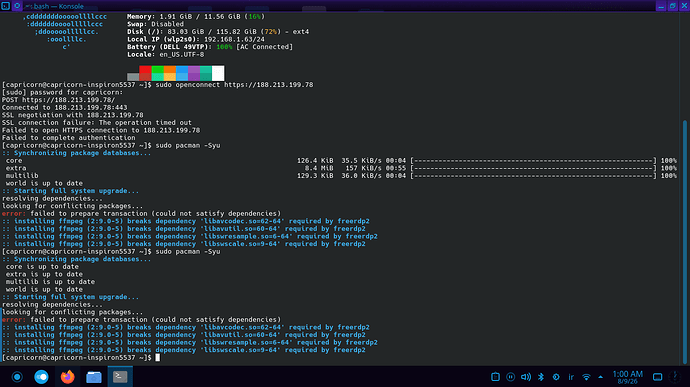The height and width of the screenshot is (387, 690).
Task: Open the Bluetooth tray icon
Action: pyautogui.click(x=541, y=377)
